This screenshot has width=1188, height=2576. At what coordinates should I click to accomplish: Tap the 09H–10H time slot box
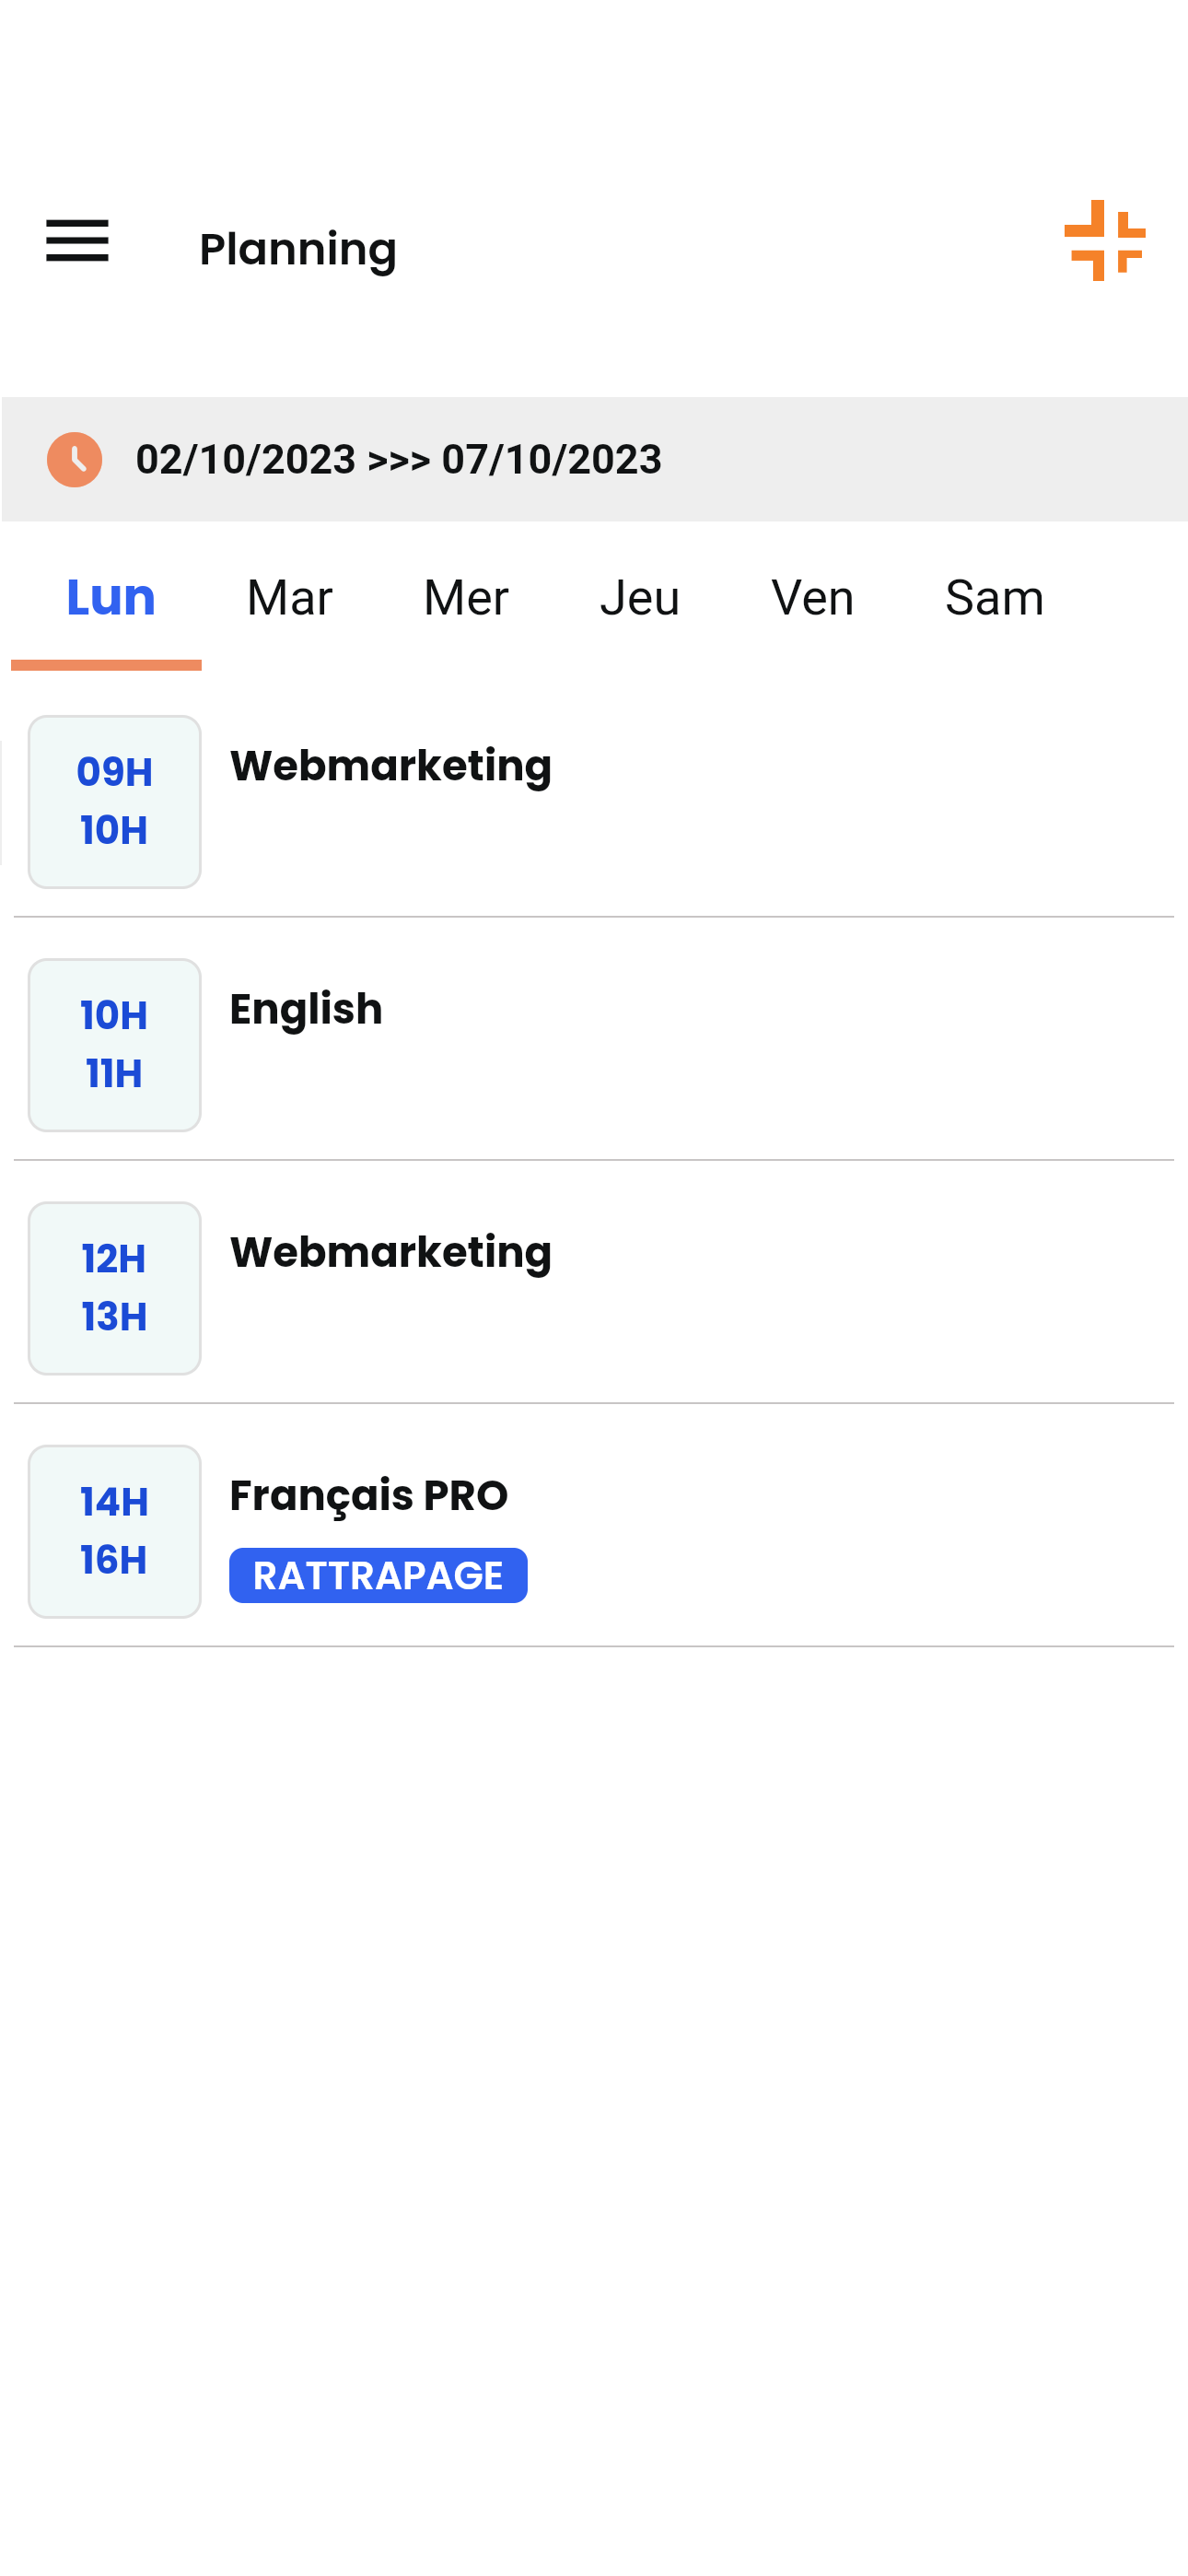pyautogui.click(x=114, y=801)
